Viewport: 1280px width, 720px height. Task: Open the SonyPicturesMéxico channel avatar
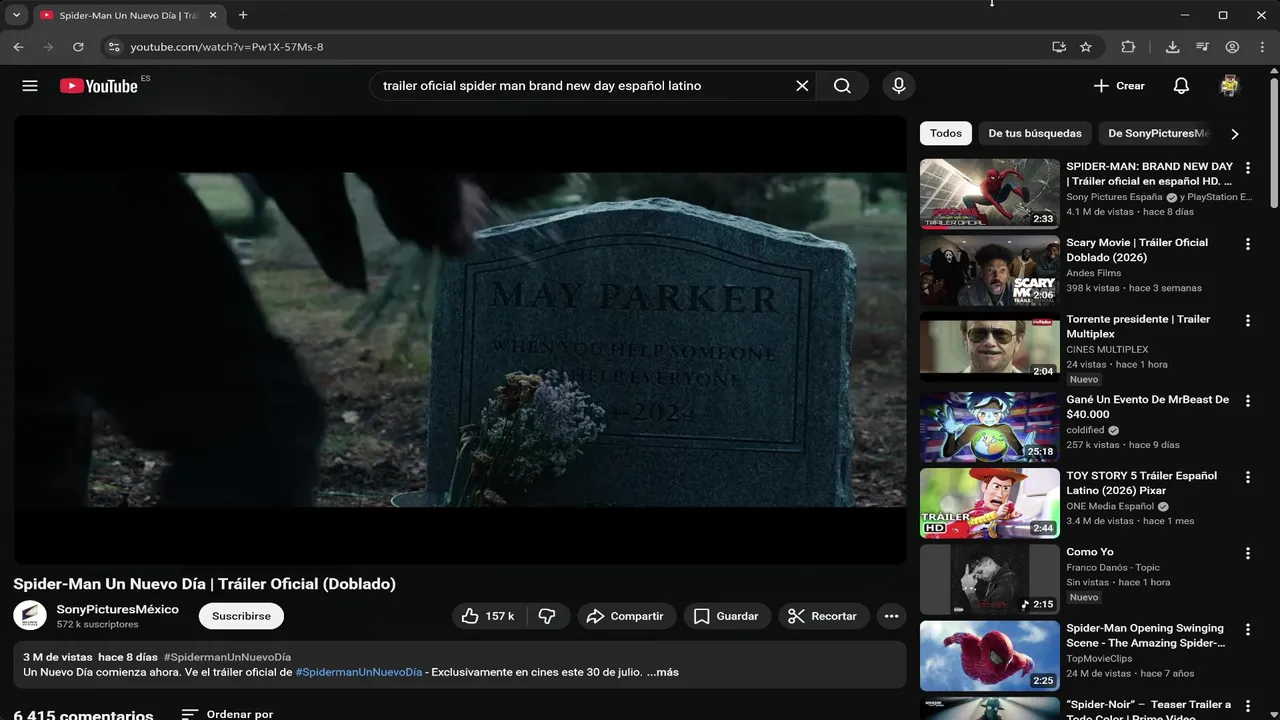pos(30,616)
